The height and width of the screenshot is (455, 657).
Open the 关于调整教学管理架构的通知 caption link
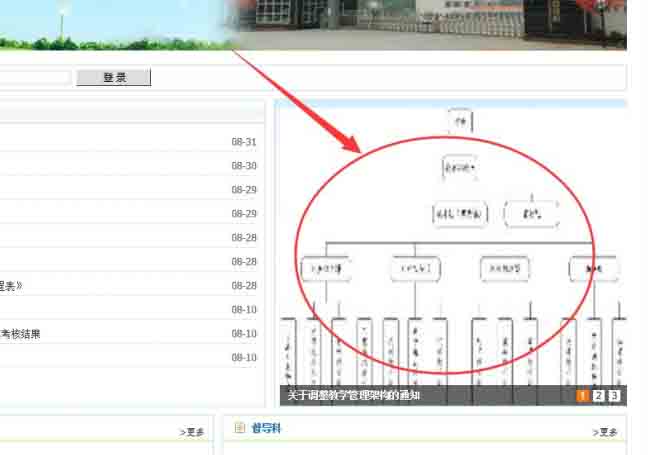tap(354, 396)
